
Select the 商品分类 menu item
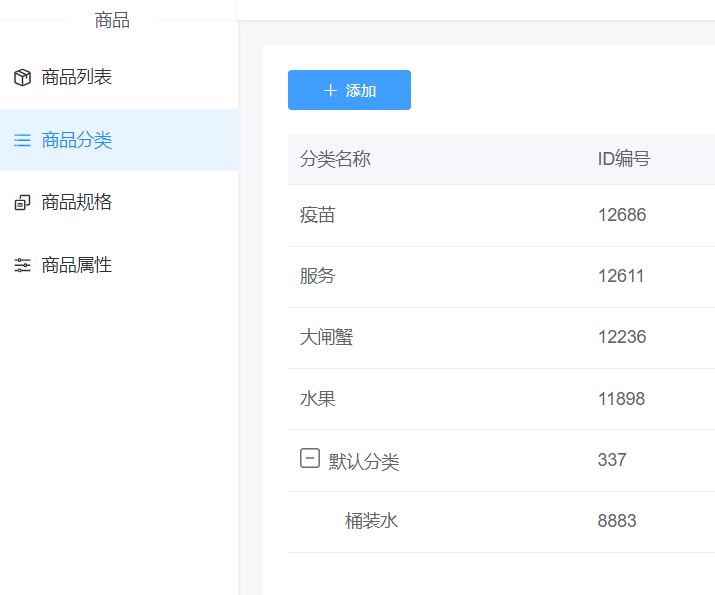point(77,140)
